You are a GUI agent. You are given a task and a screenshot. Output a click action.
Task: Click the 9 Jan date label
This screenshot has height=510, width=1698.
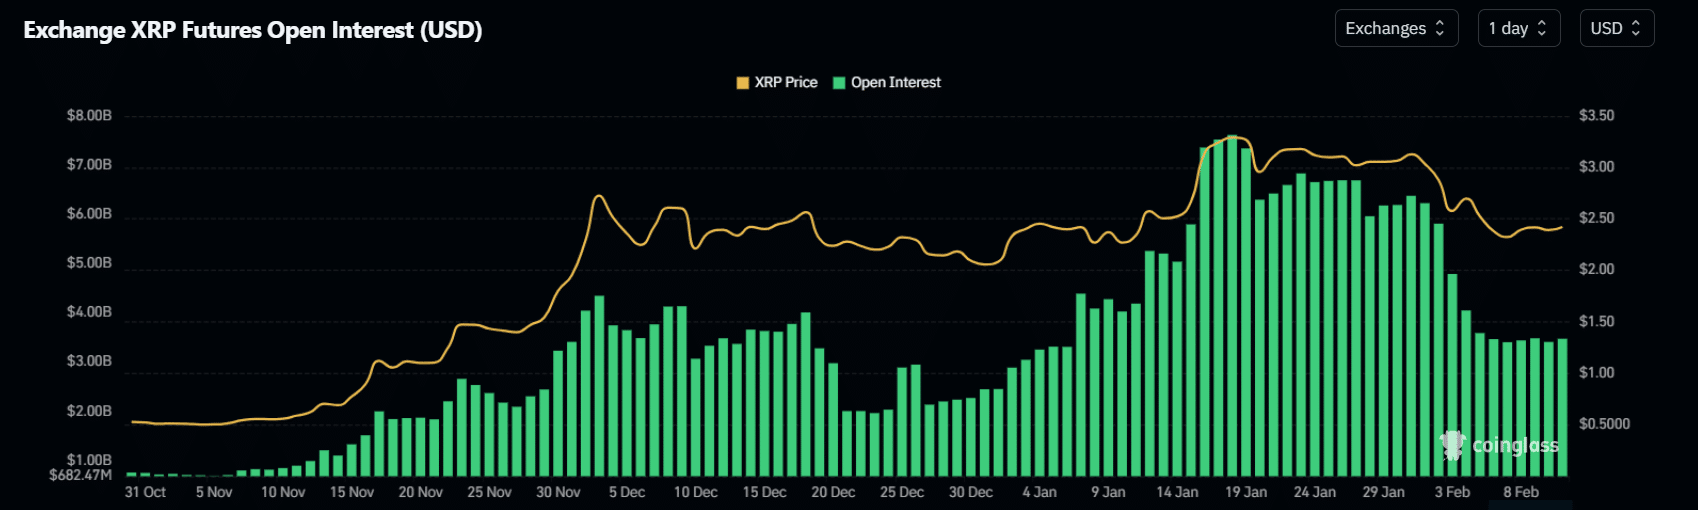pyautogui.click(x=1108, y=492)
